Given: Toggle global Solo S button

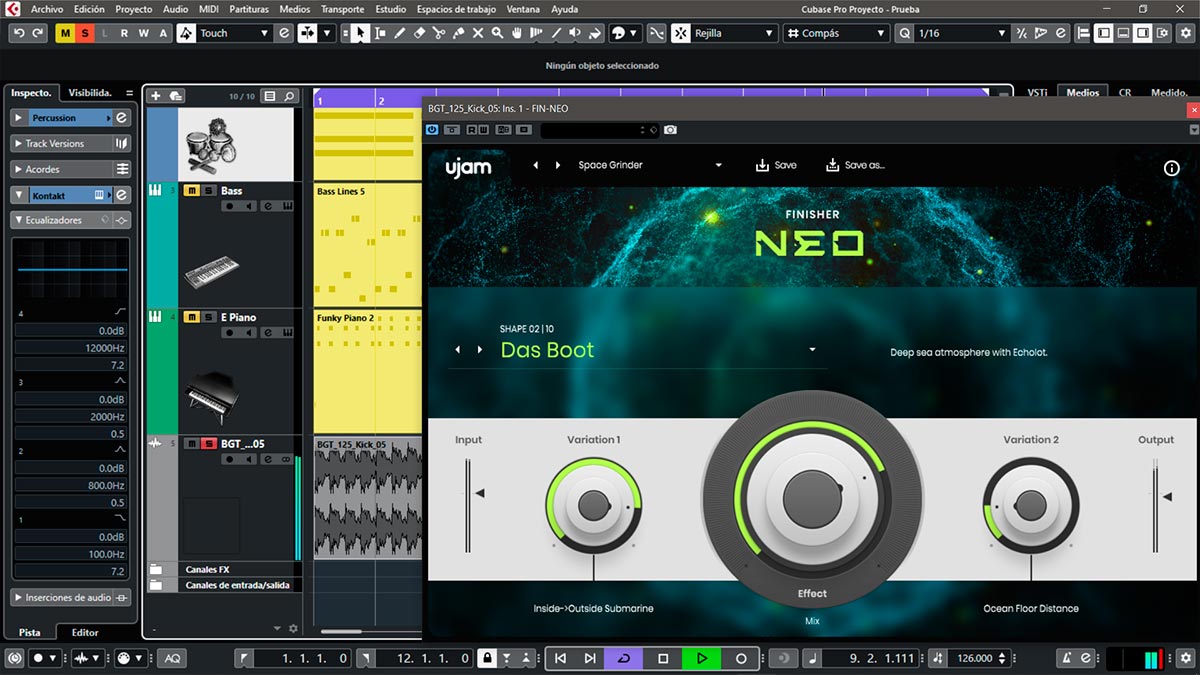Looking at the screenshot, I should coord(85,33).
